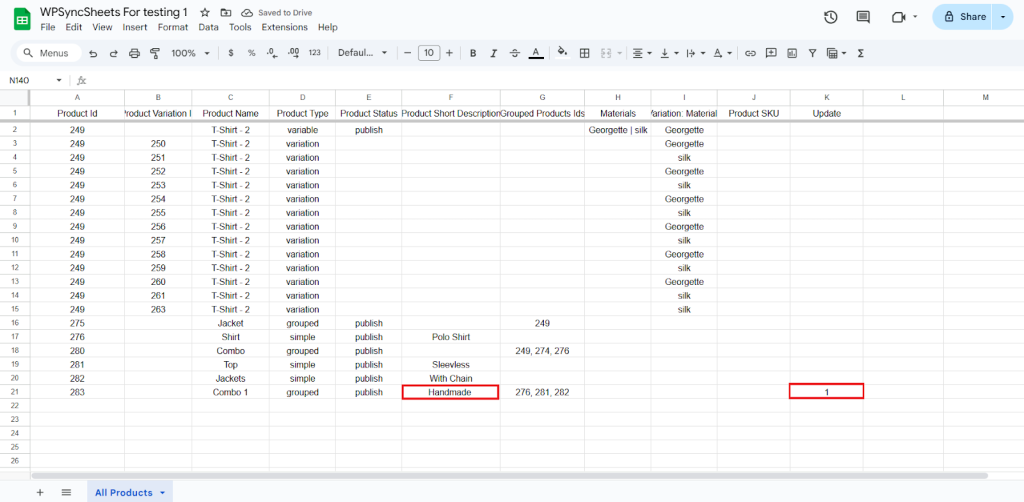Screen dimensions: 1024x502
Task: Open the Insert menu
Action: click(x=135, y=27)
